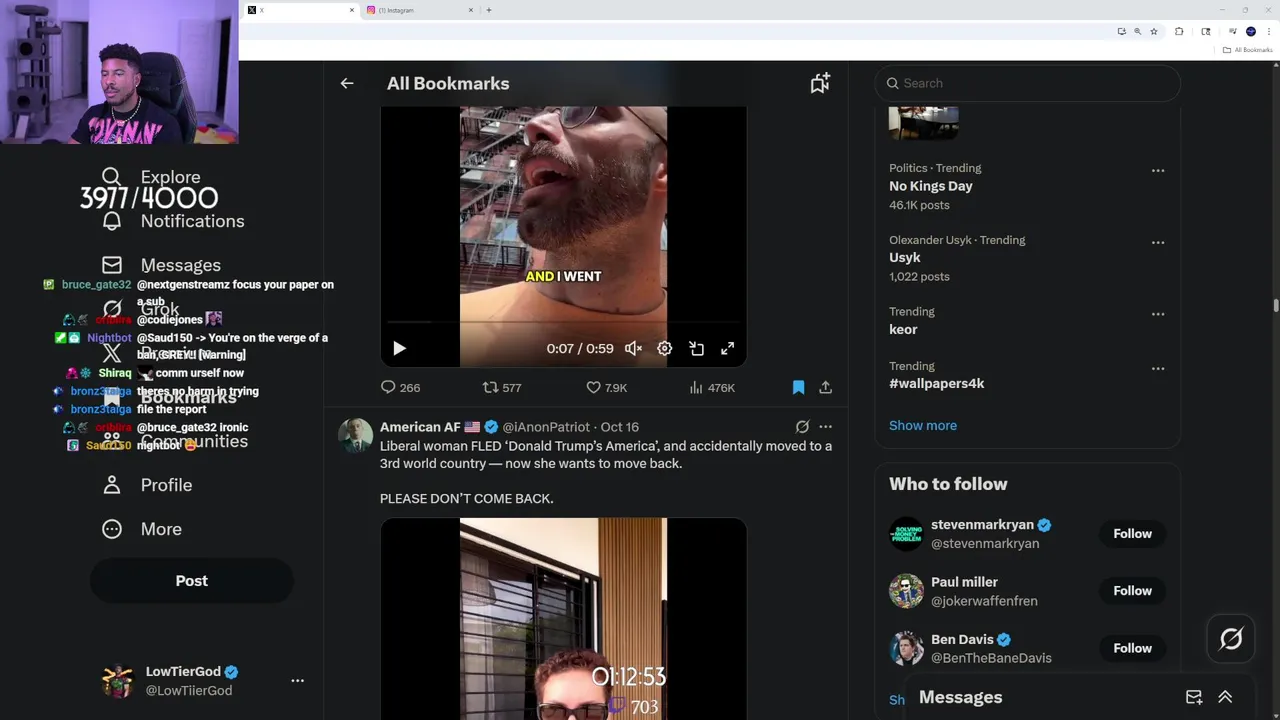
Task: Open LowTierGod account switcher dots
Action: click(297, 680)
